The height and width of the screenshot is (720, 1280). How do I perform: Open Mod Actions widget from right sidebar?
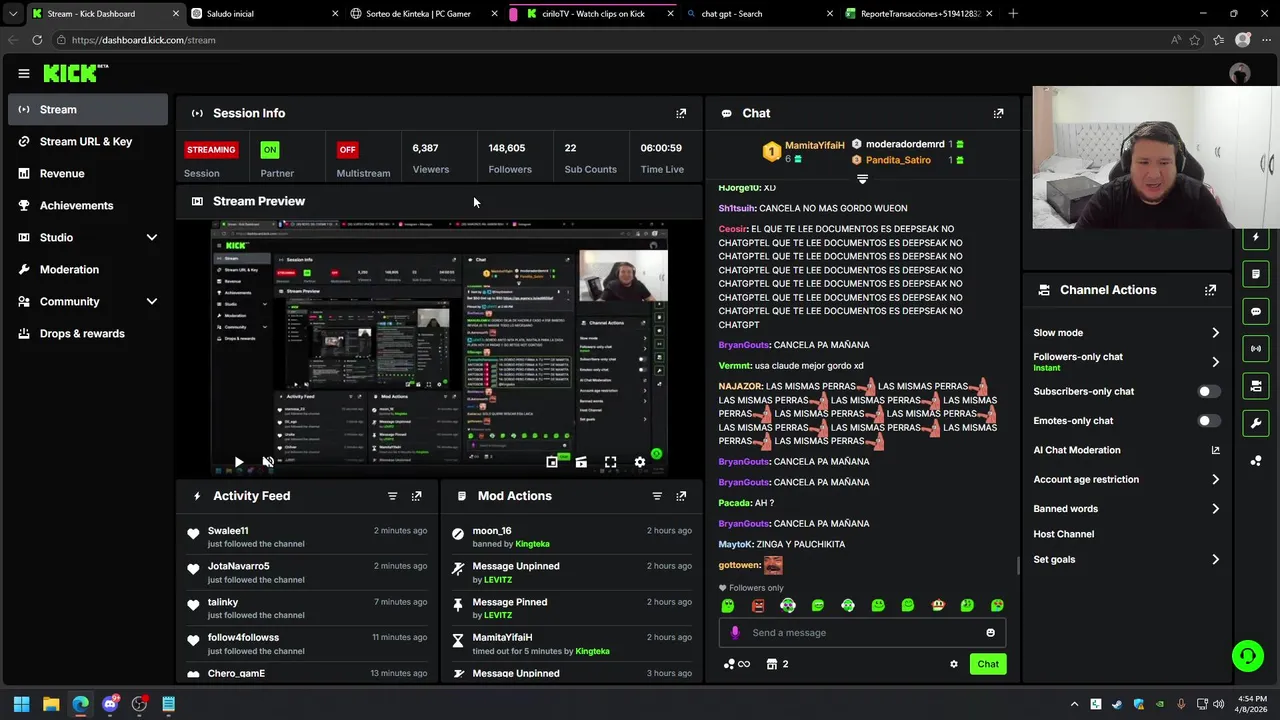pos(1256,274)
